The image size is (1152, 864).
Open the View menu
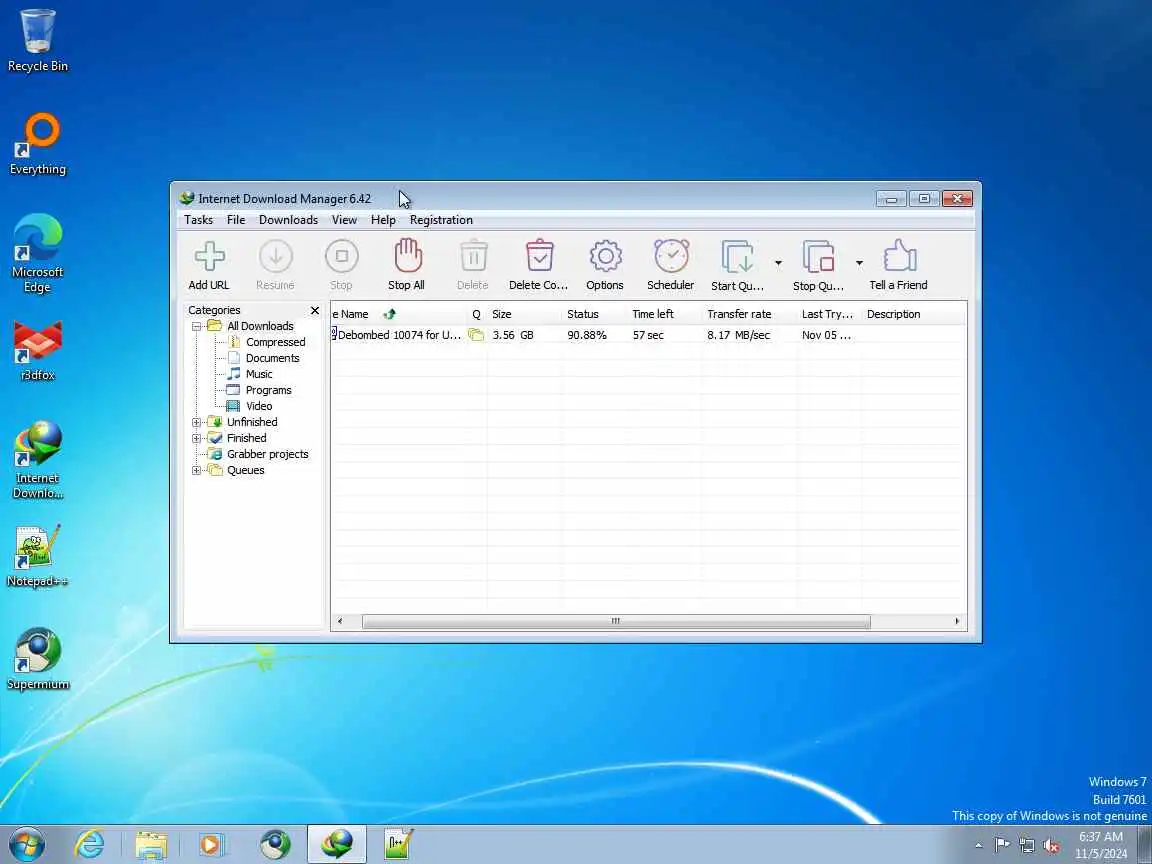click(344, 220)
